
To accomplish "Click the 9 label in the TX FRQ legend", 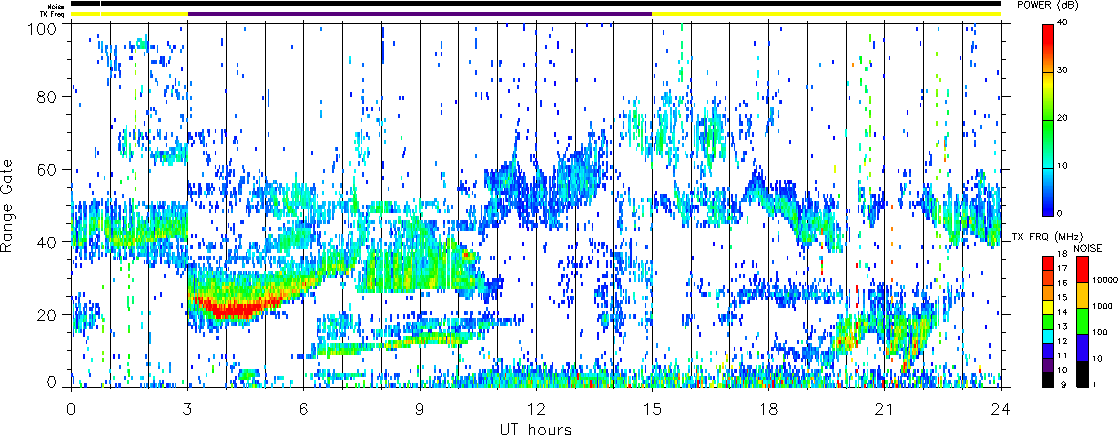I will [x=1064, y=384].
